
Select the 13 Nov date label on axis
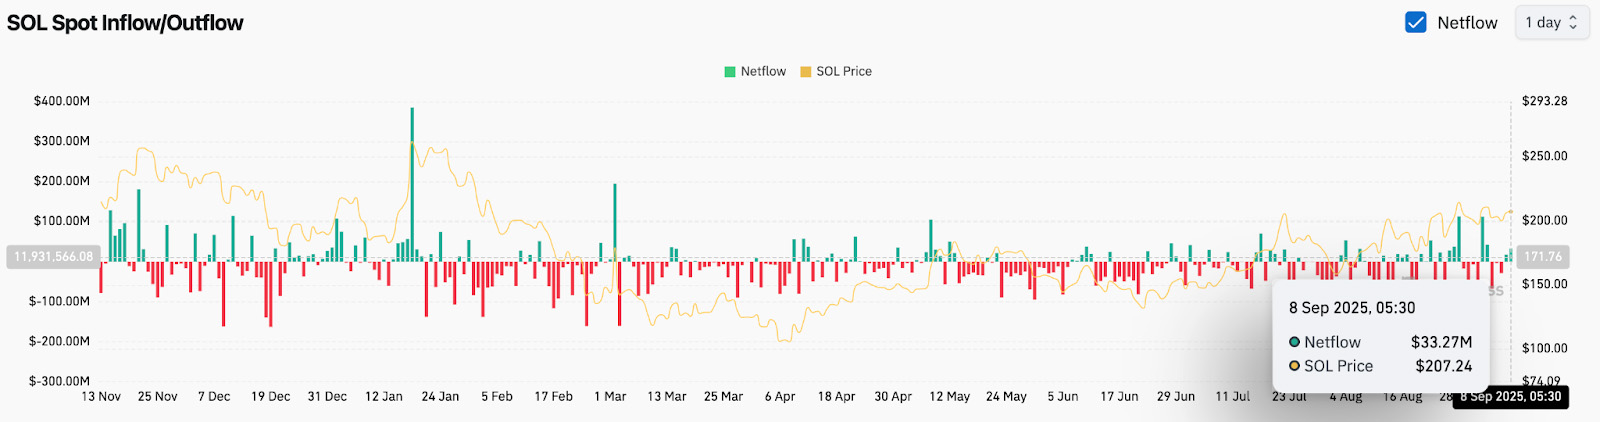(101, 397)
